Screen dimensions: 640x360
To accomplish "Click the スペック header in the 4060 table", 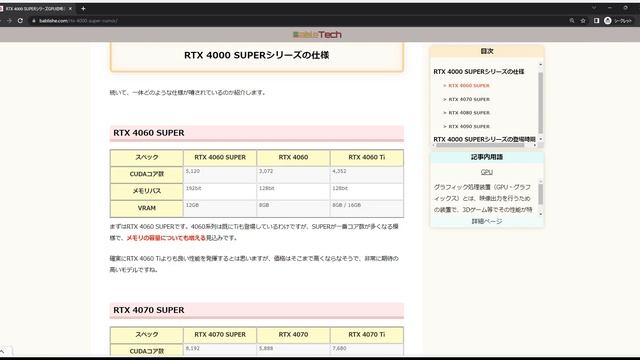I will 147,158.
